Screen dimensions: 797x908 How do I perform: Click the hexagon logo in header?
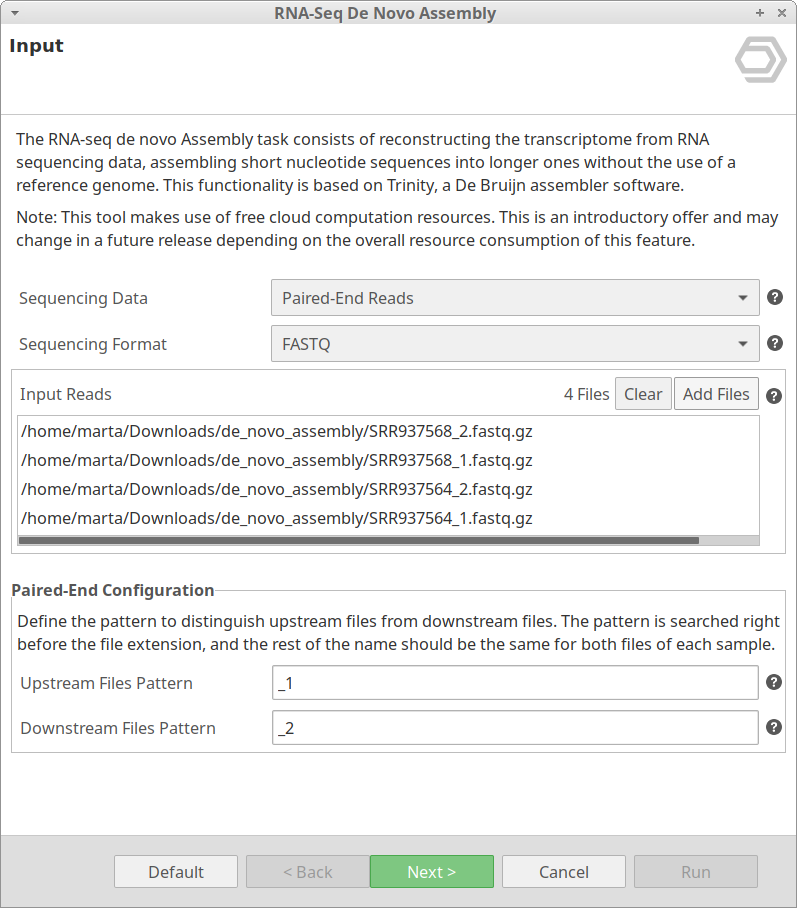(x=760, y=60)
